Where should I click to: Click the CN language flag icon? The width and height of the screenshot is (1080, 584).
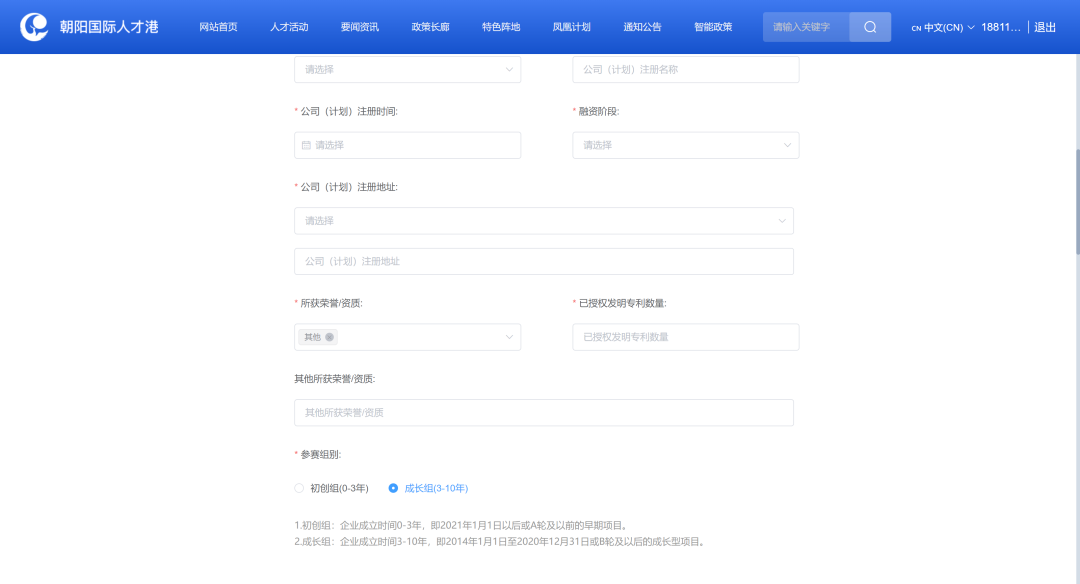point(915,28)
